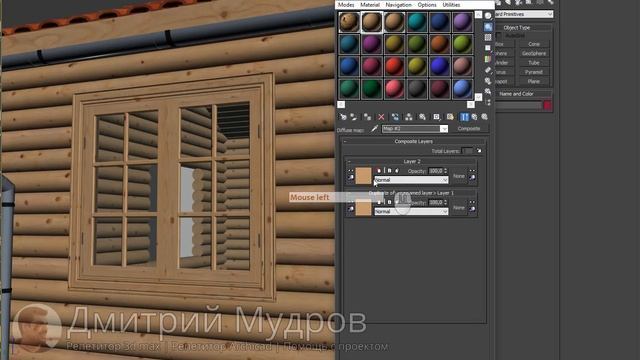Open the Utilities menu
The image size is (640, 360).
[451, 4]
